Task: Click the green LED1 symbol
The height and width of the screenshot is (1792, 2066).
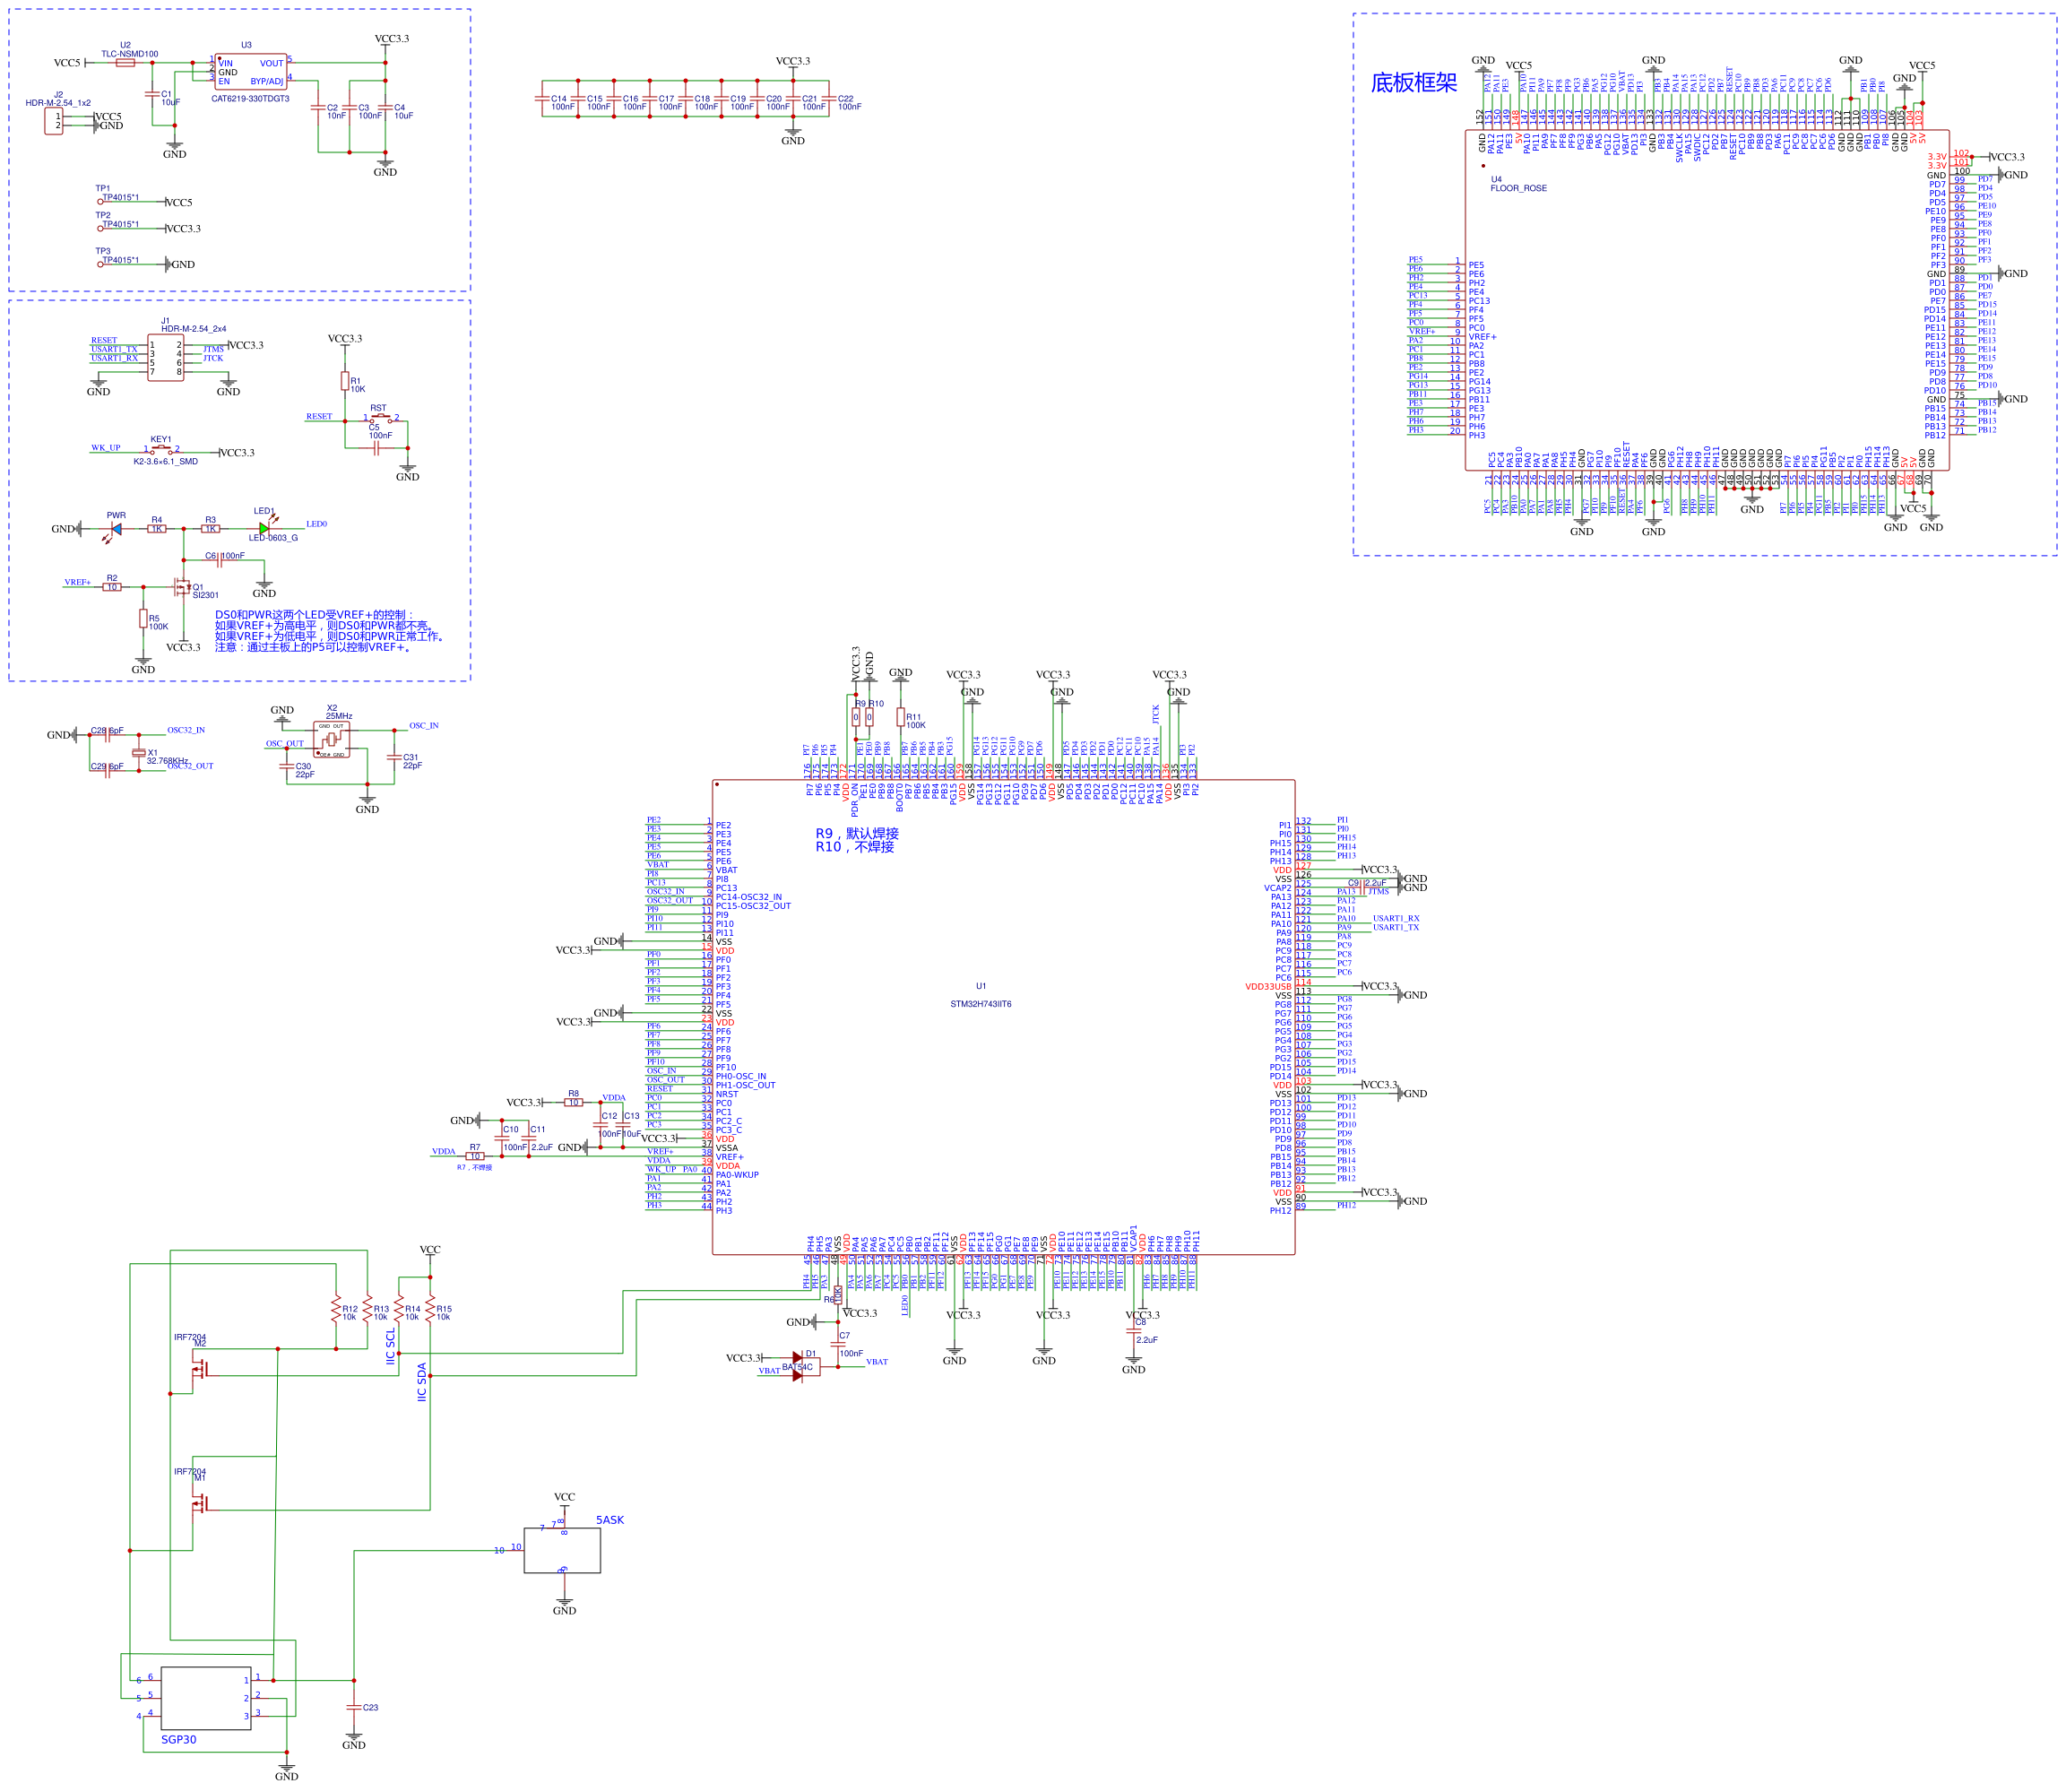Action: tap(264, 528)
